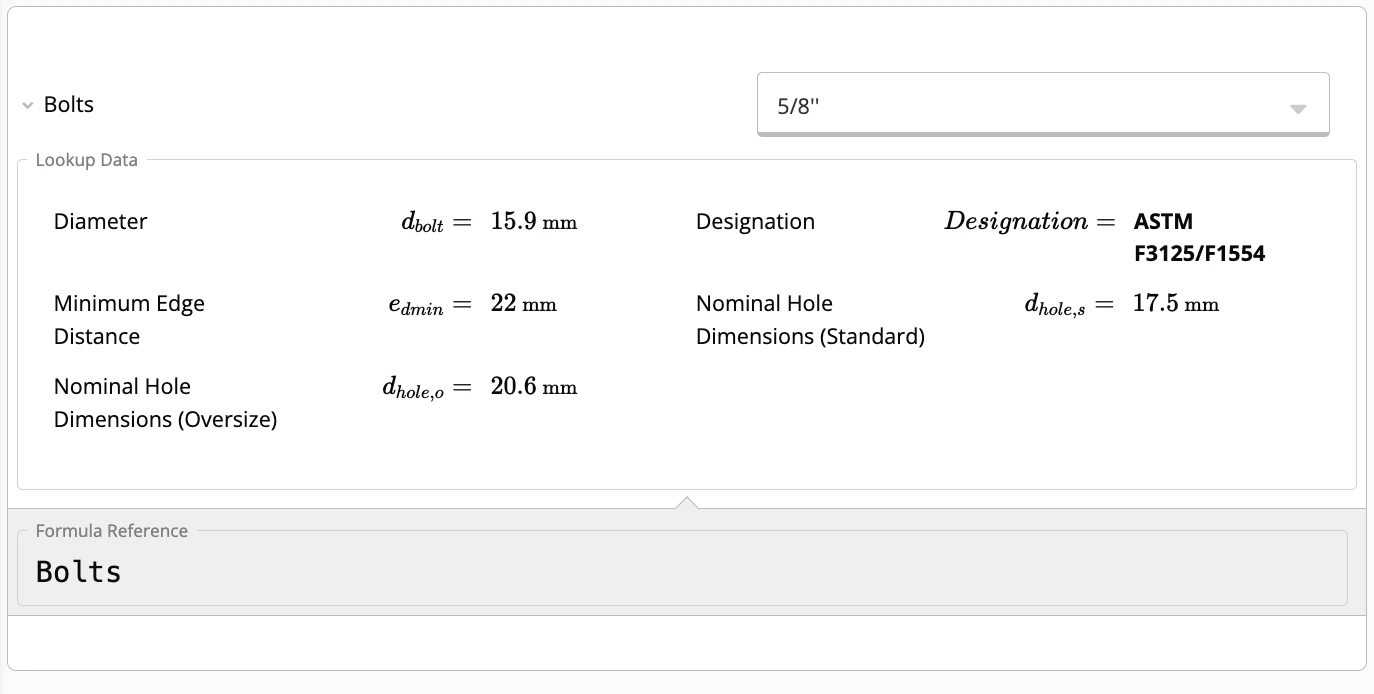Click the Diameter label

click(100, 222)
